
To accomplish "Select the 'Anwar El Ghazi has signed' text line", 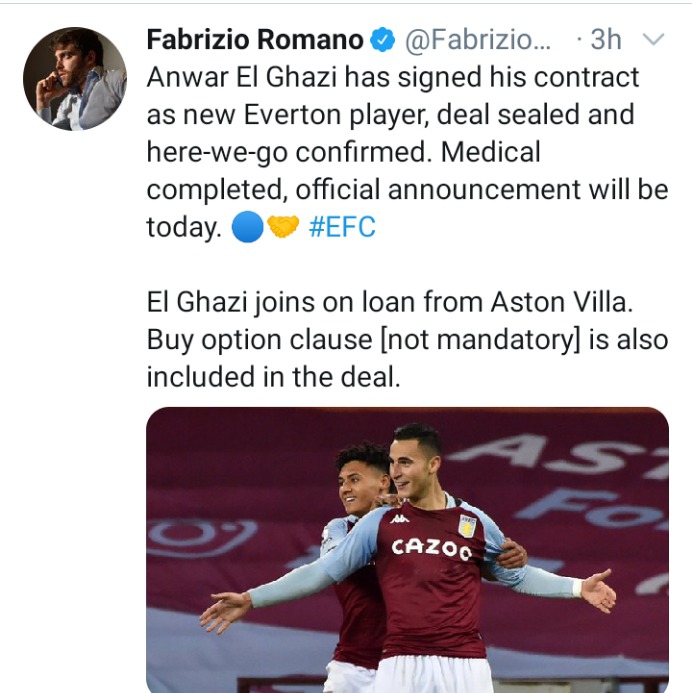I will click(x=393, y=77).
